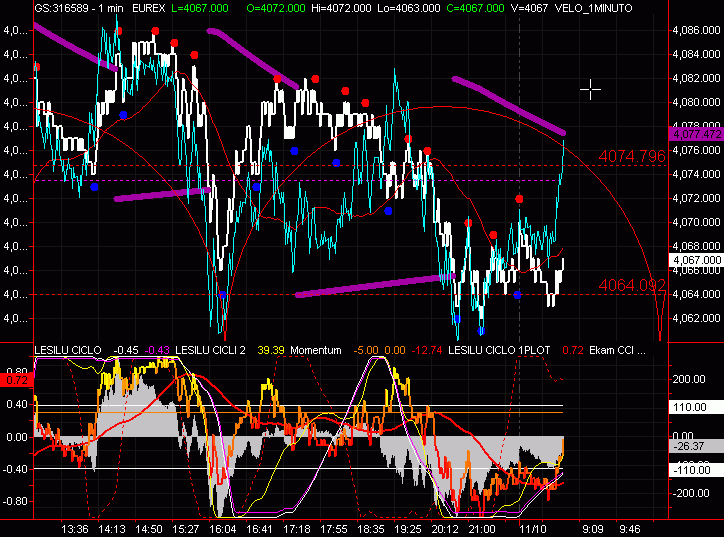The image size is (724, 537).
Task: Click the 4064.092 red level label
Action: pyautogui.click(x=632, y=286)
